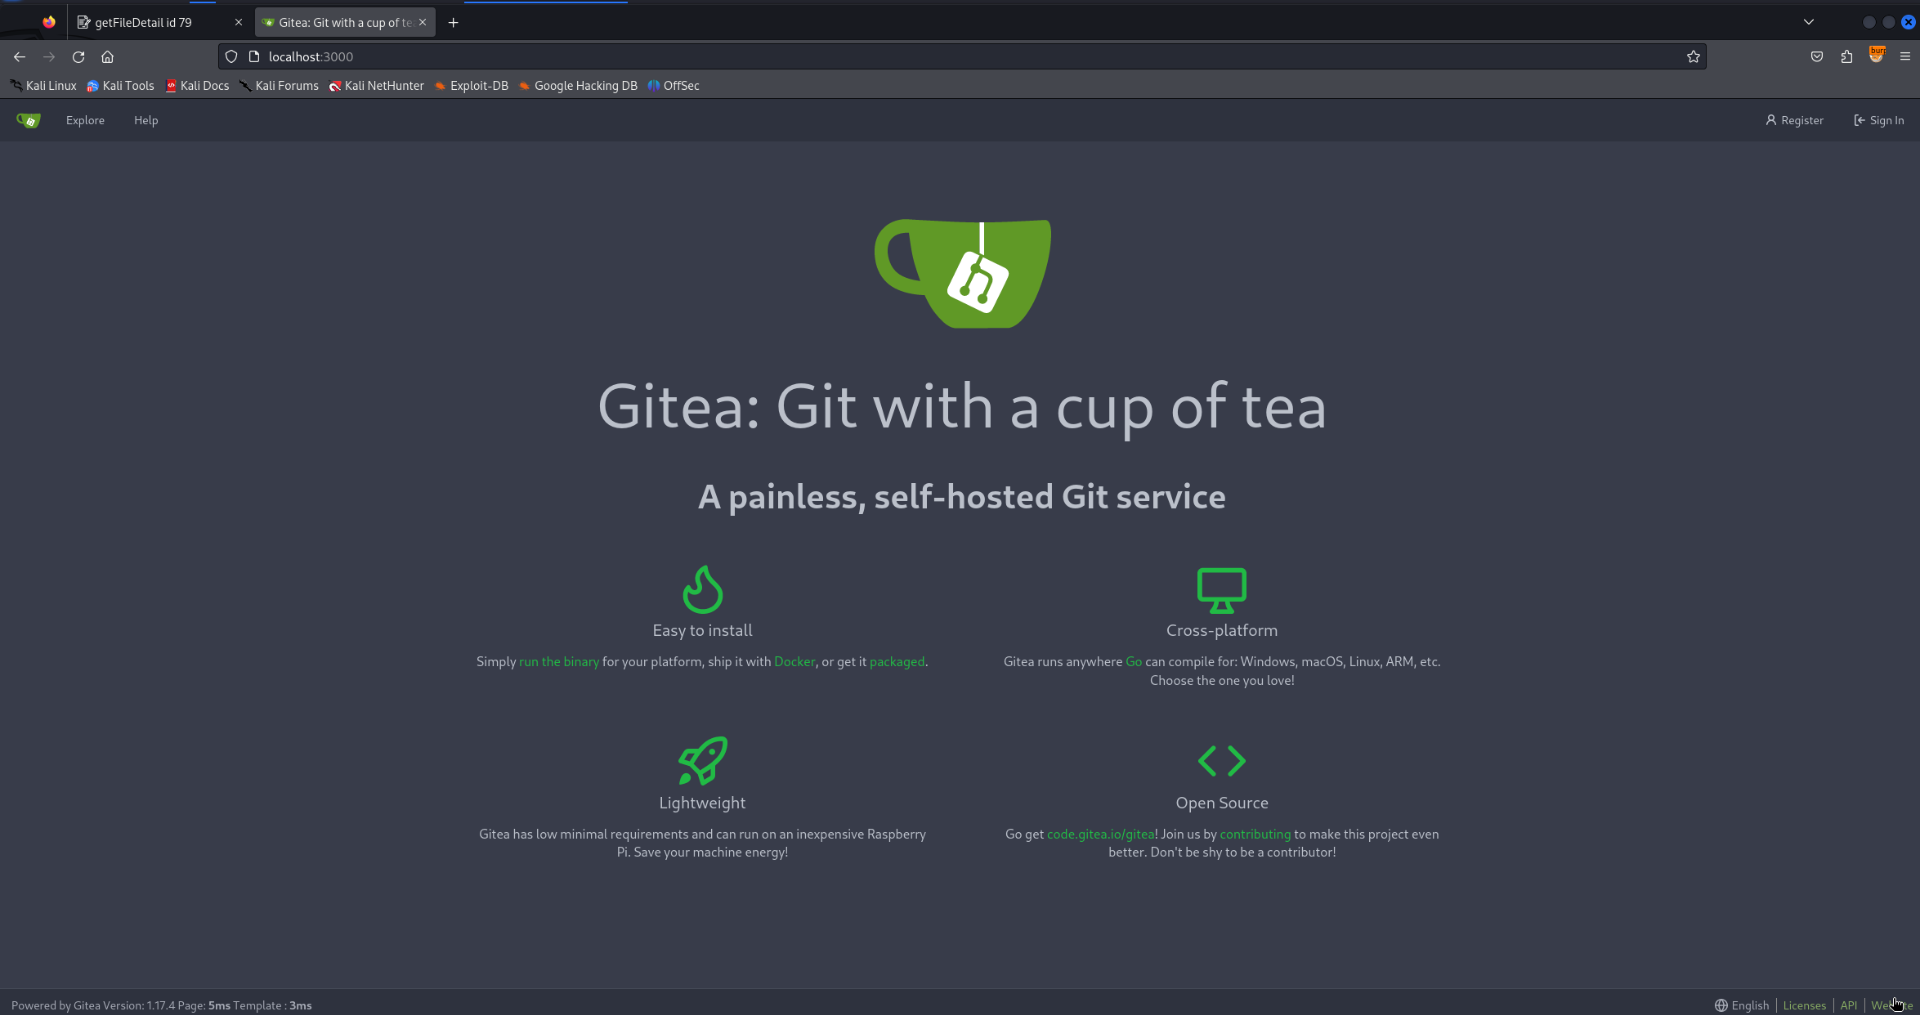Viewport: 1920px width, 1015px height.
Task: Open the Docker link
Action: (795, 662)
